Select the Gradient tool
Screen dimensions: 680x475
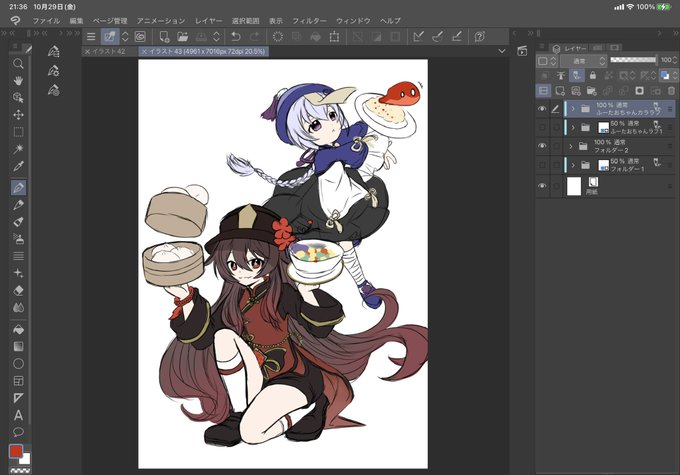[x=18, y=347]
